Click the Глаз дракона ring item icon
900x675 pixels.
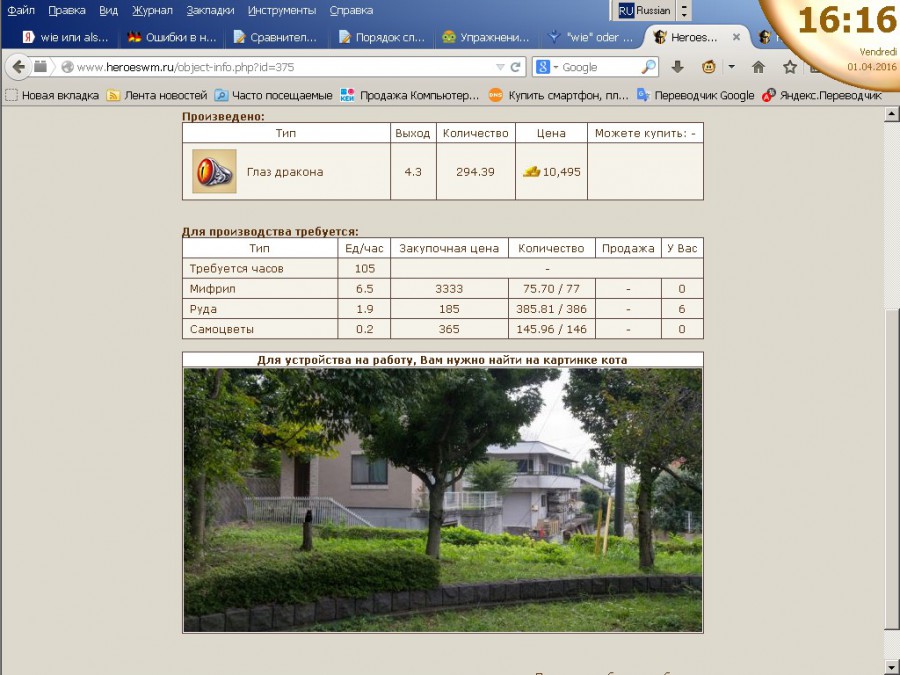coord(214,171)
